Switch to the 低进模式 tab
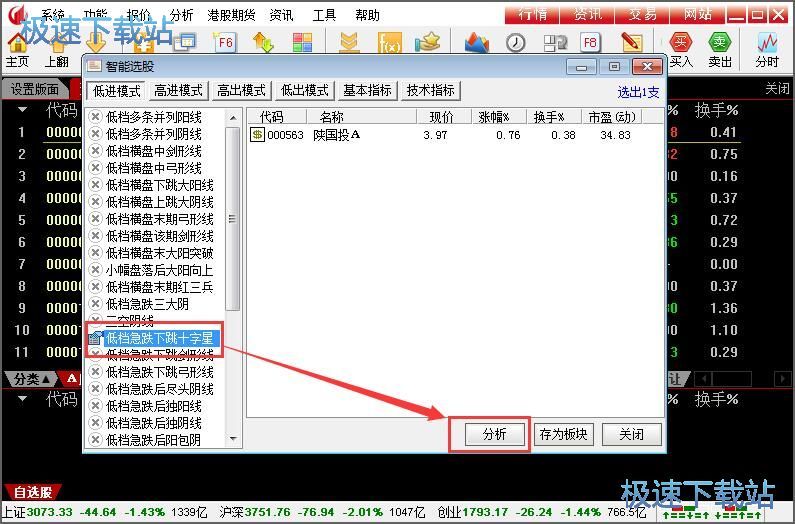 [x=116, y=91]
